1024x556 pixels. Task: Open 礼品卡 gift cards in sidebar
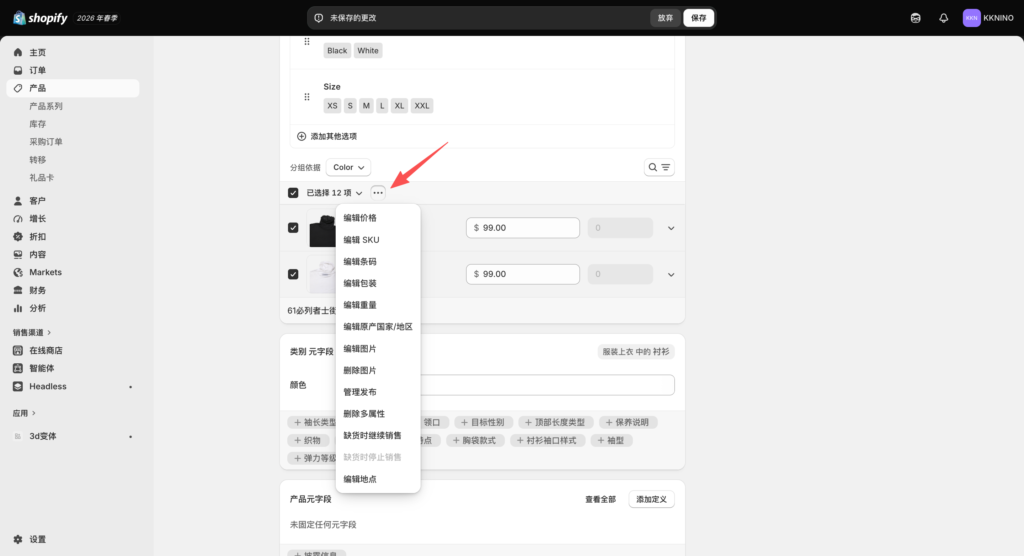click(x=41, y=178)
